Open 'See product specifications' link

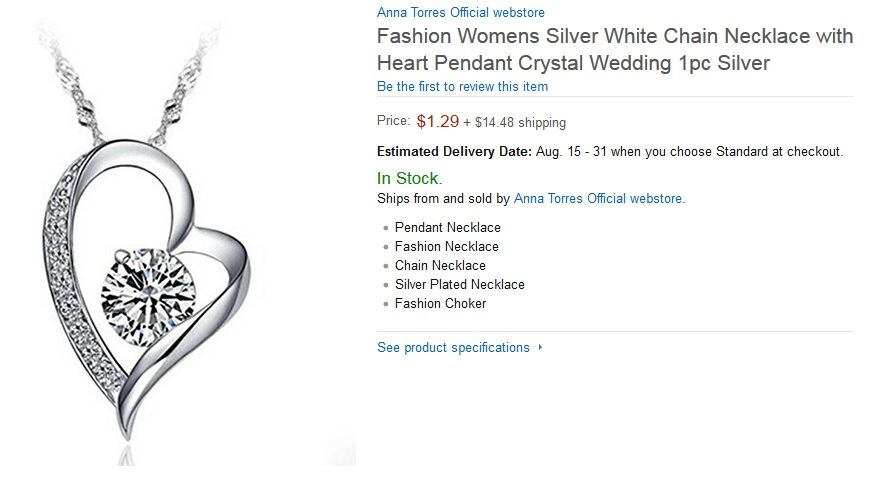[x=453, y=348]
